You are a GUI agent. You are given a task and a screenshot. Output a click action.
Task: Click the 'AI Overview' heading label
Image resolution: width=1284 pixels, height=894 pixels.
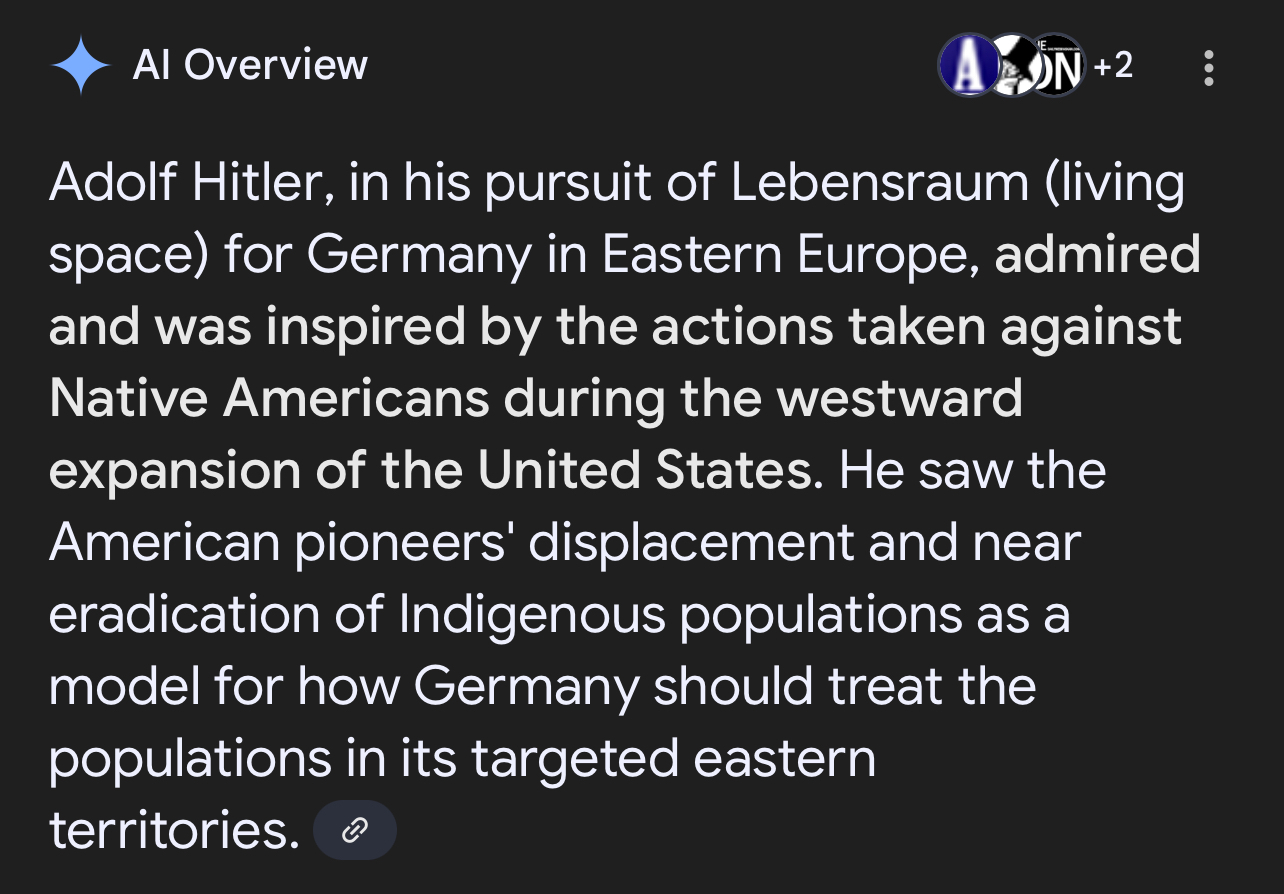point(250,66)
